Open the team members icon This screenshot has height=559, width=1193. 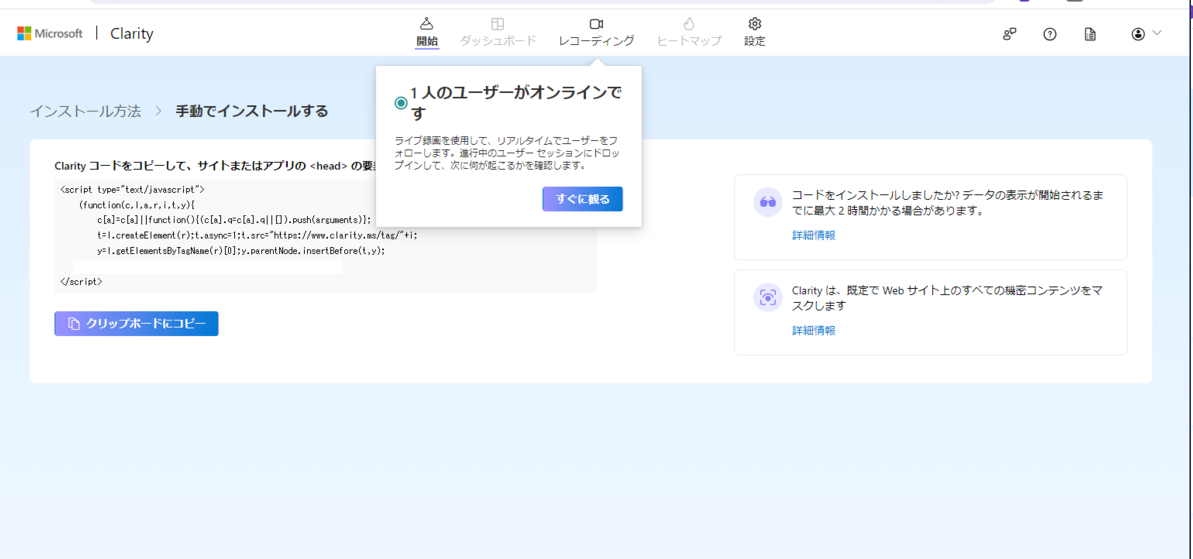1010,33
